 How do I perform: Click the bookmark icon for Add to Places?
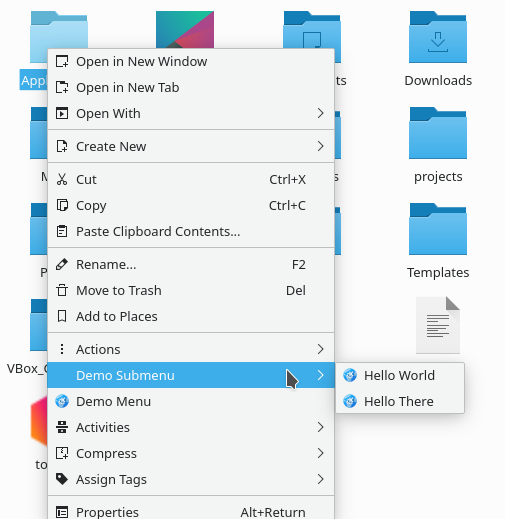62,316
